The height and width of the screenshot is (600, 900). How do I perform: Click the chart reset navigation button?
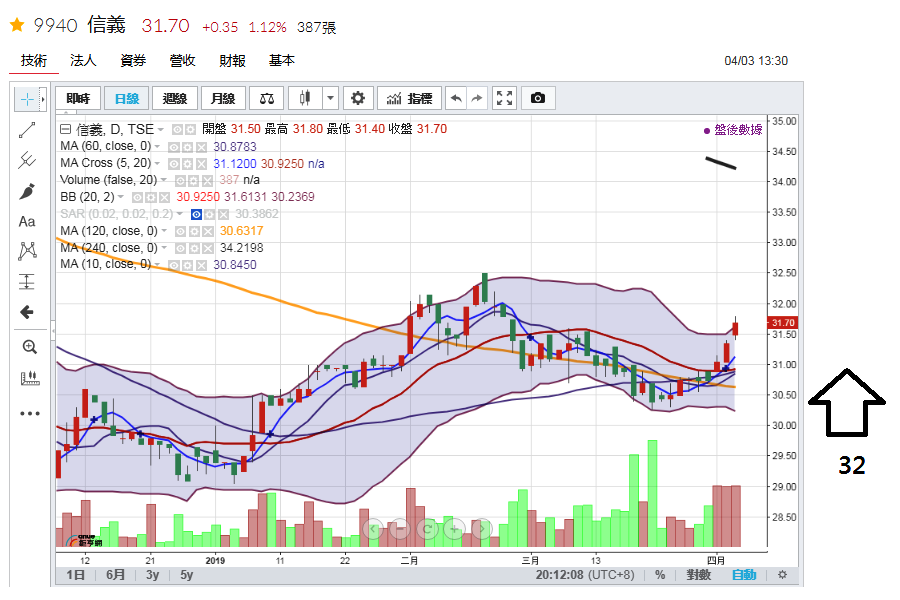[x=427, y=528]
